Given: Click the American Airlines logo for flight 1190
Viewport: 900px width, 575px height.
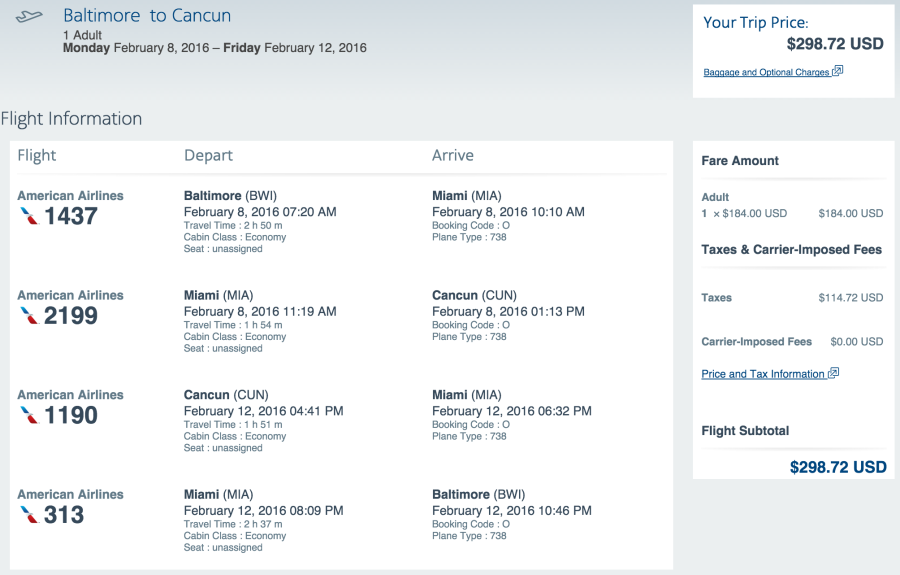Looking at the screenshot, I should [x=29, y=414].
